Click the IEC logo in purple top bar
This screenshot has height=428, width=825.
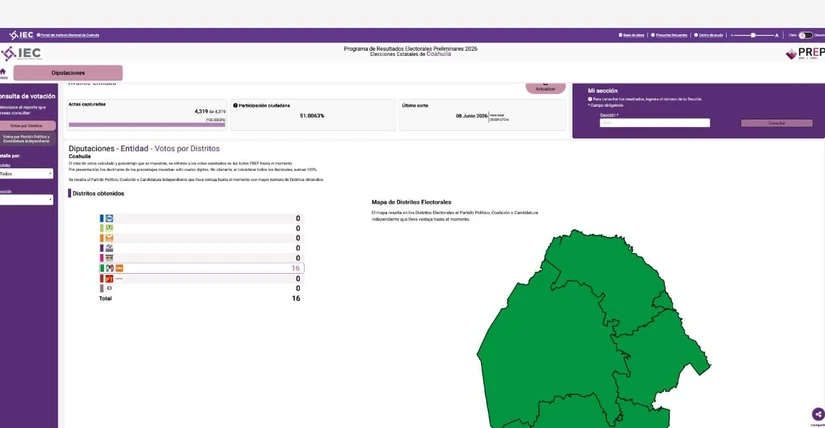pos(21,35)
